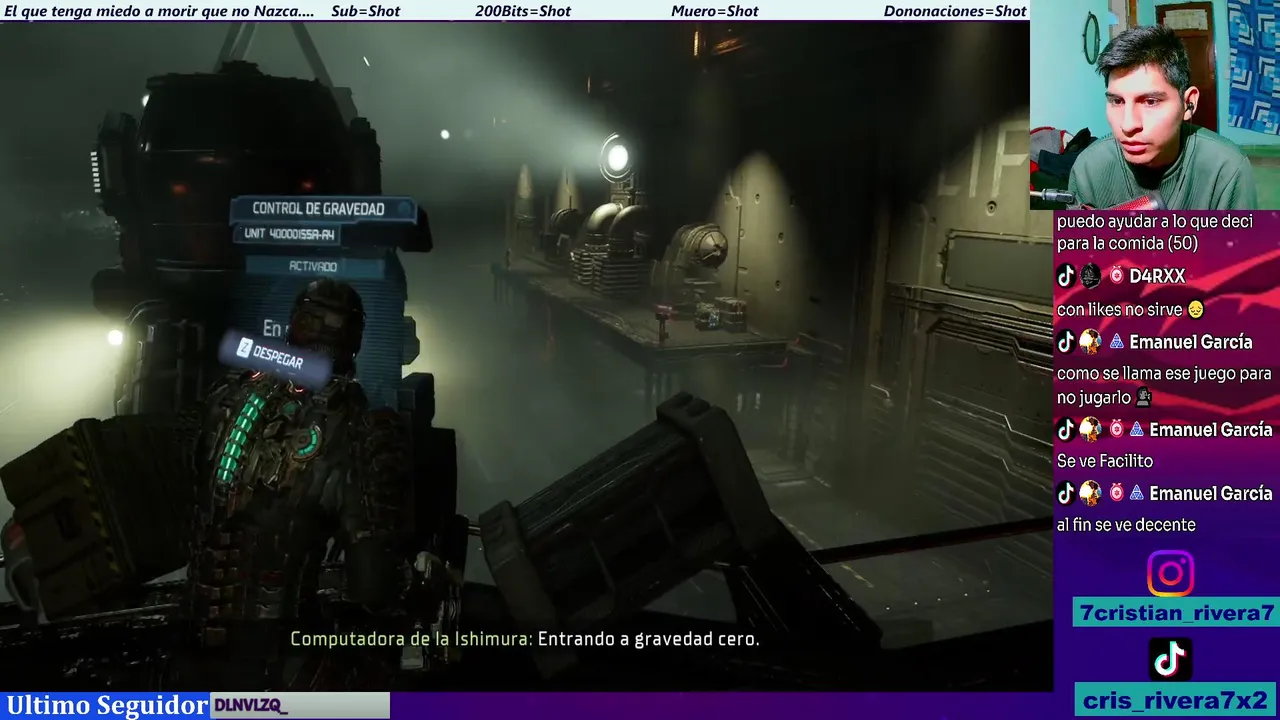Image resolution: width=1280 pixels, height=720 pixels.
Task: Click TikTok icon above 'Se ve Facilito'
Action: pyautogui.click(x=1066, y=430)
